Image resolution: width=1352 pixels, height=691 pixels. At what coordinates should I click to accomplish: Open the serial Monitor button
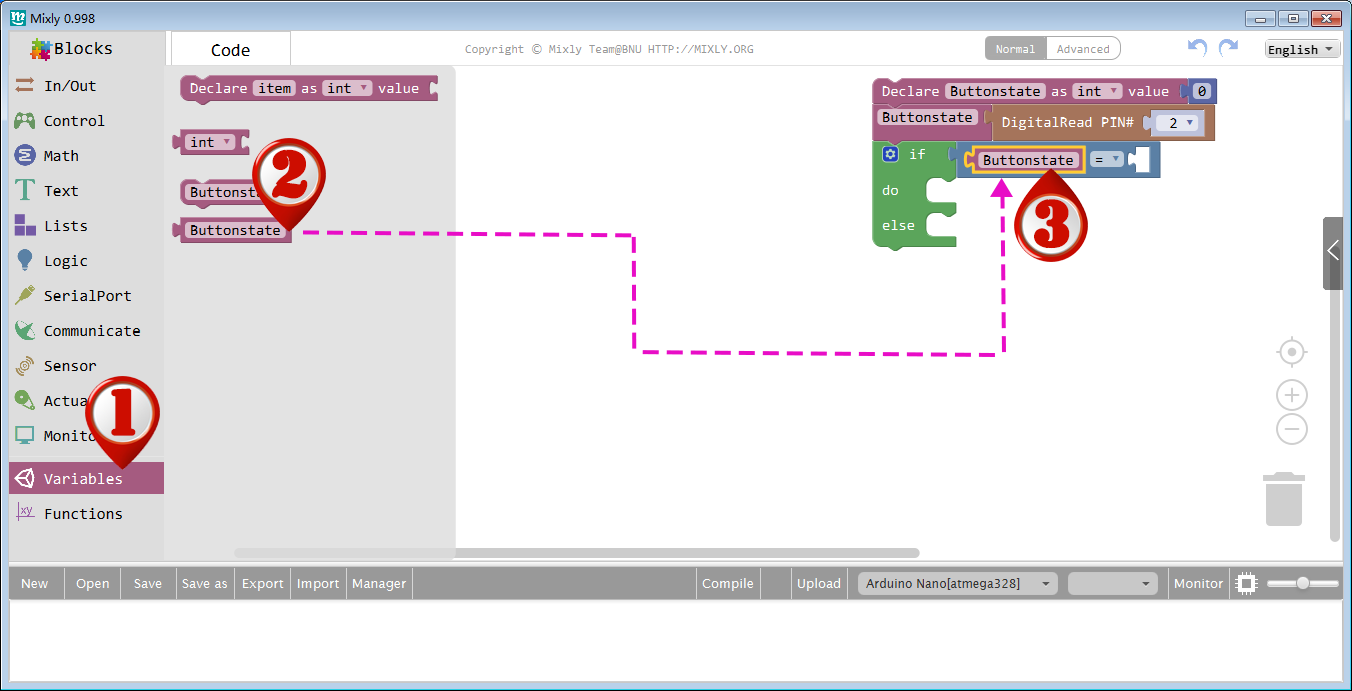click(x=1198, y=584)
